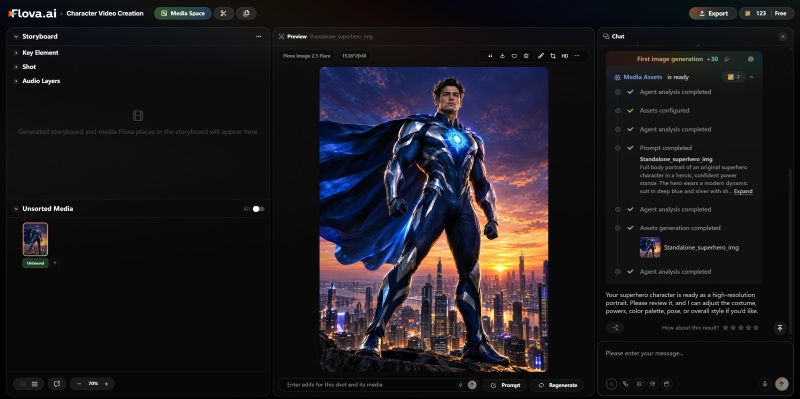Select the superhero thumbnail in Unsorted Media
Viewport: 800px width, 399px height.
(x=35, y=239)
